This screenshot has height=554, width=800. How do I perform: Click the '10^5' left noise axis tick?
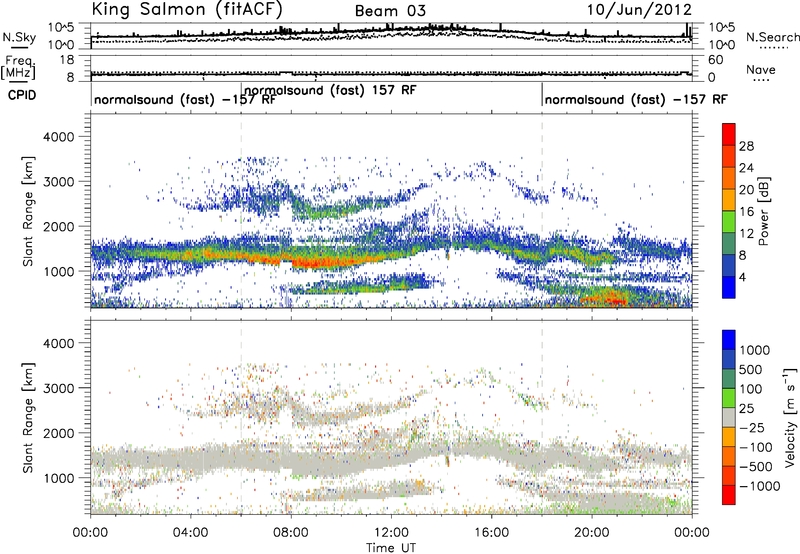coord(61,27)
